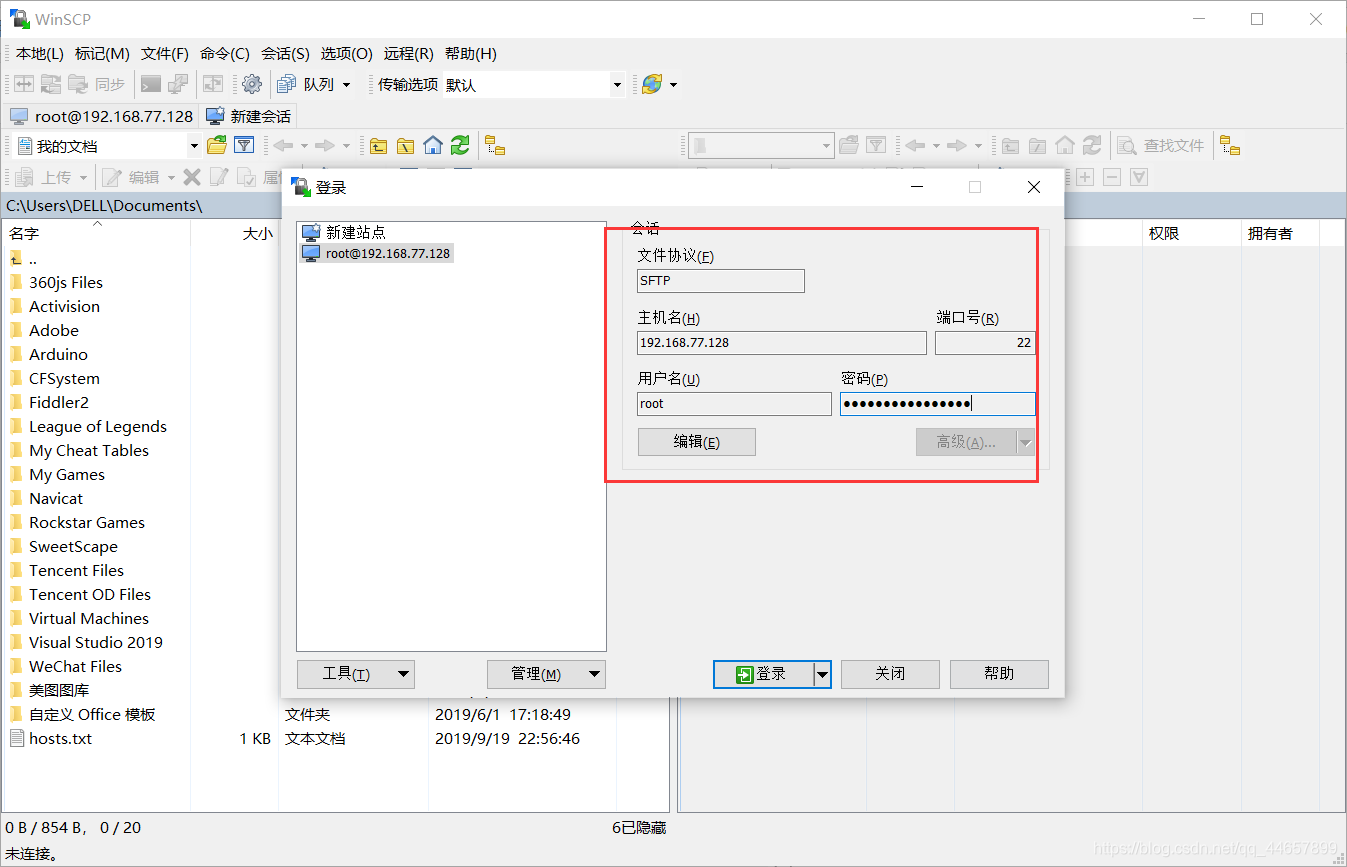Open the 选项(O) menu
This screenshot has height=867, width=1347.
tap(346, 54)
